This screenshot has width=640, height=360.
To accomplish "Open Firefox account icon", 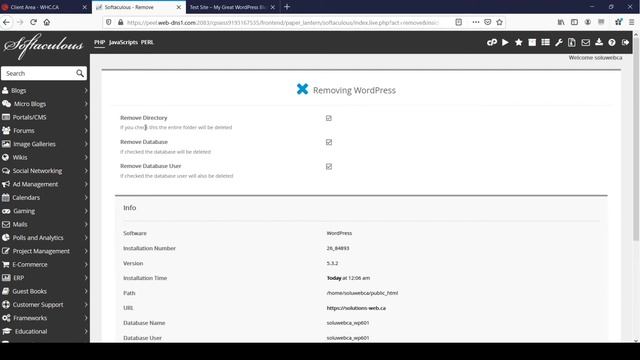I will (588, 22).
